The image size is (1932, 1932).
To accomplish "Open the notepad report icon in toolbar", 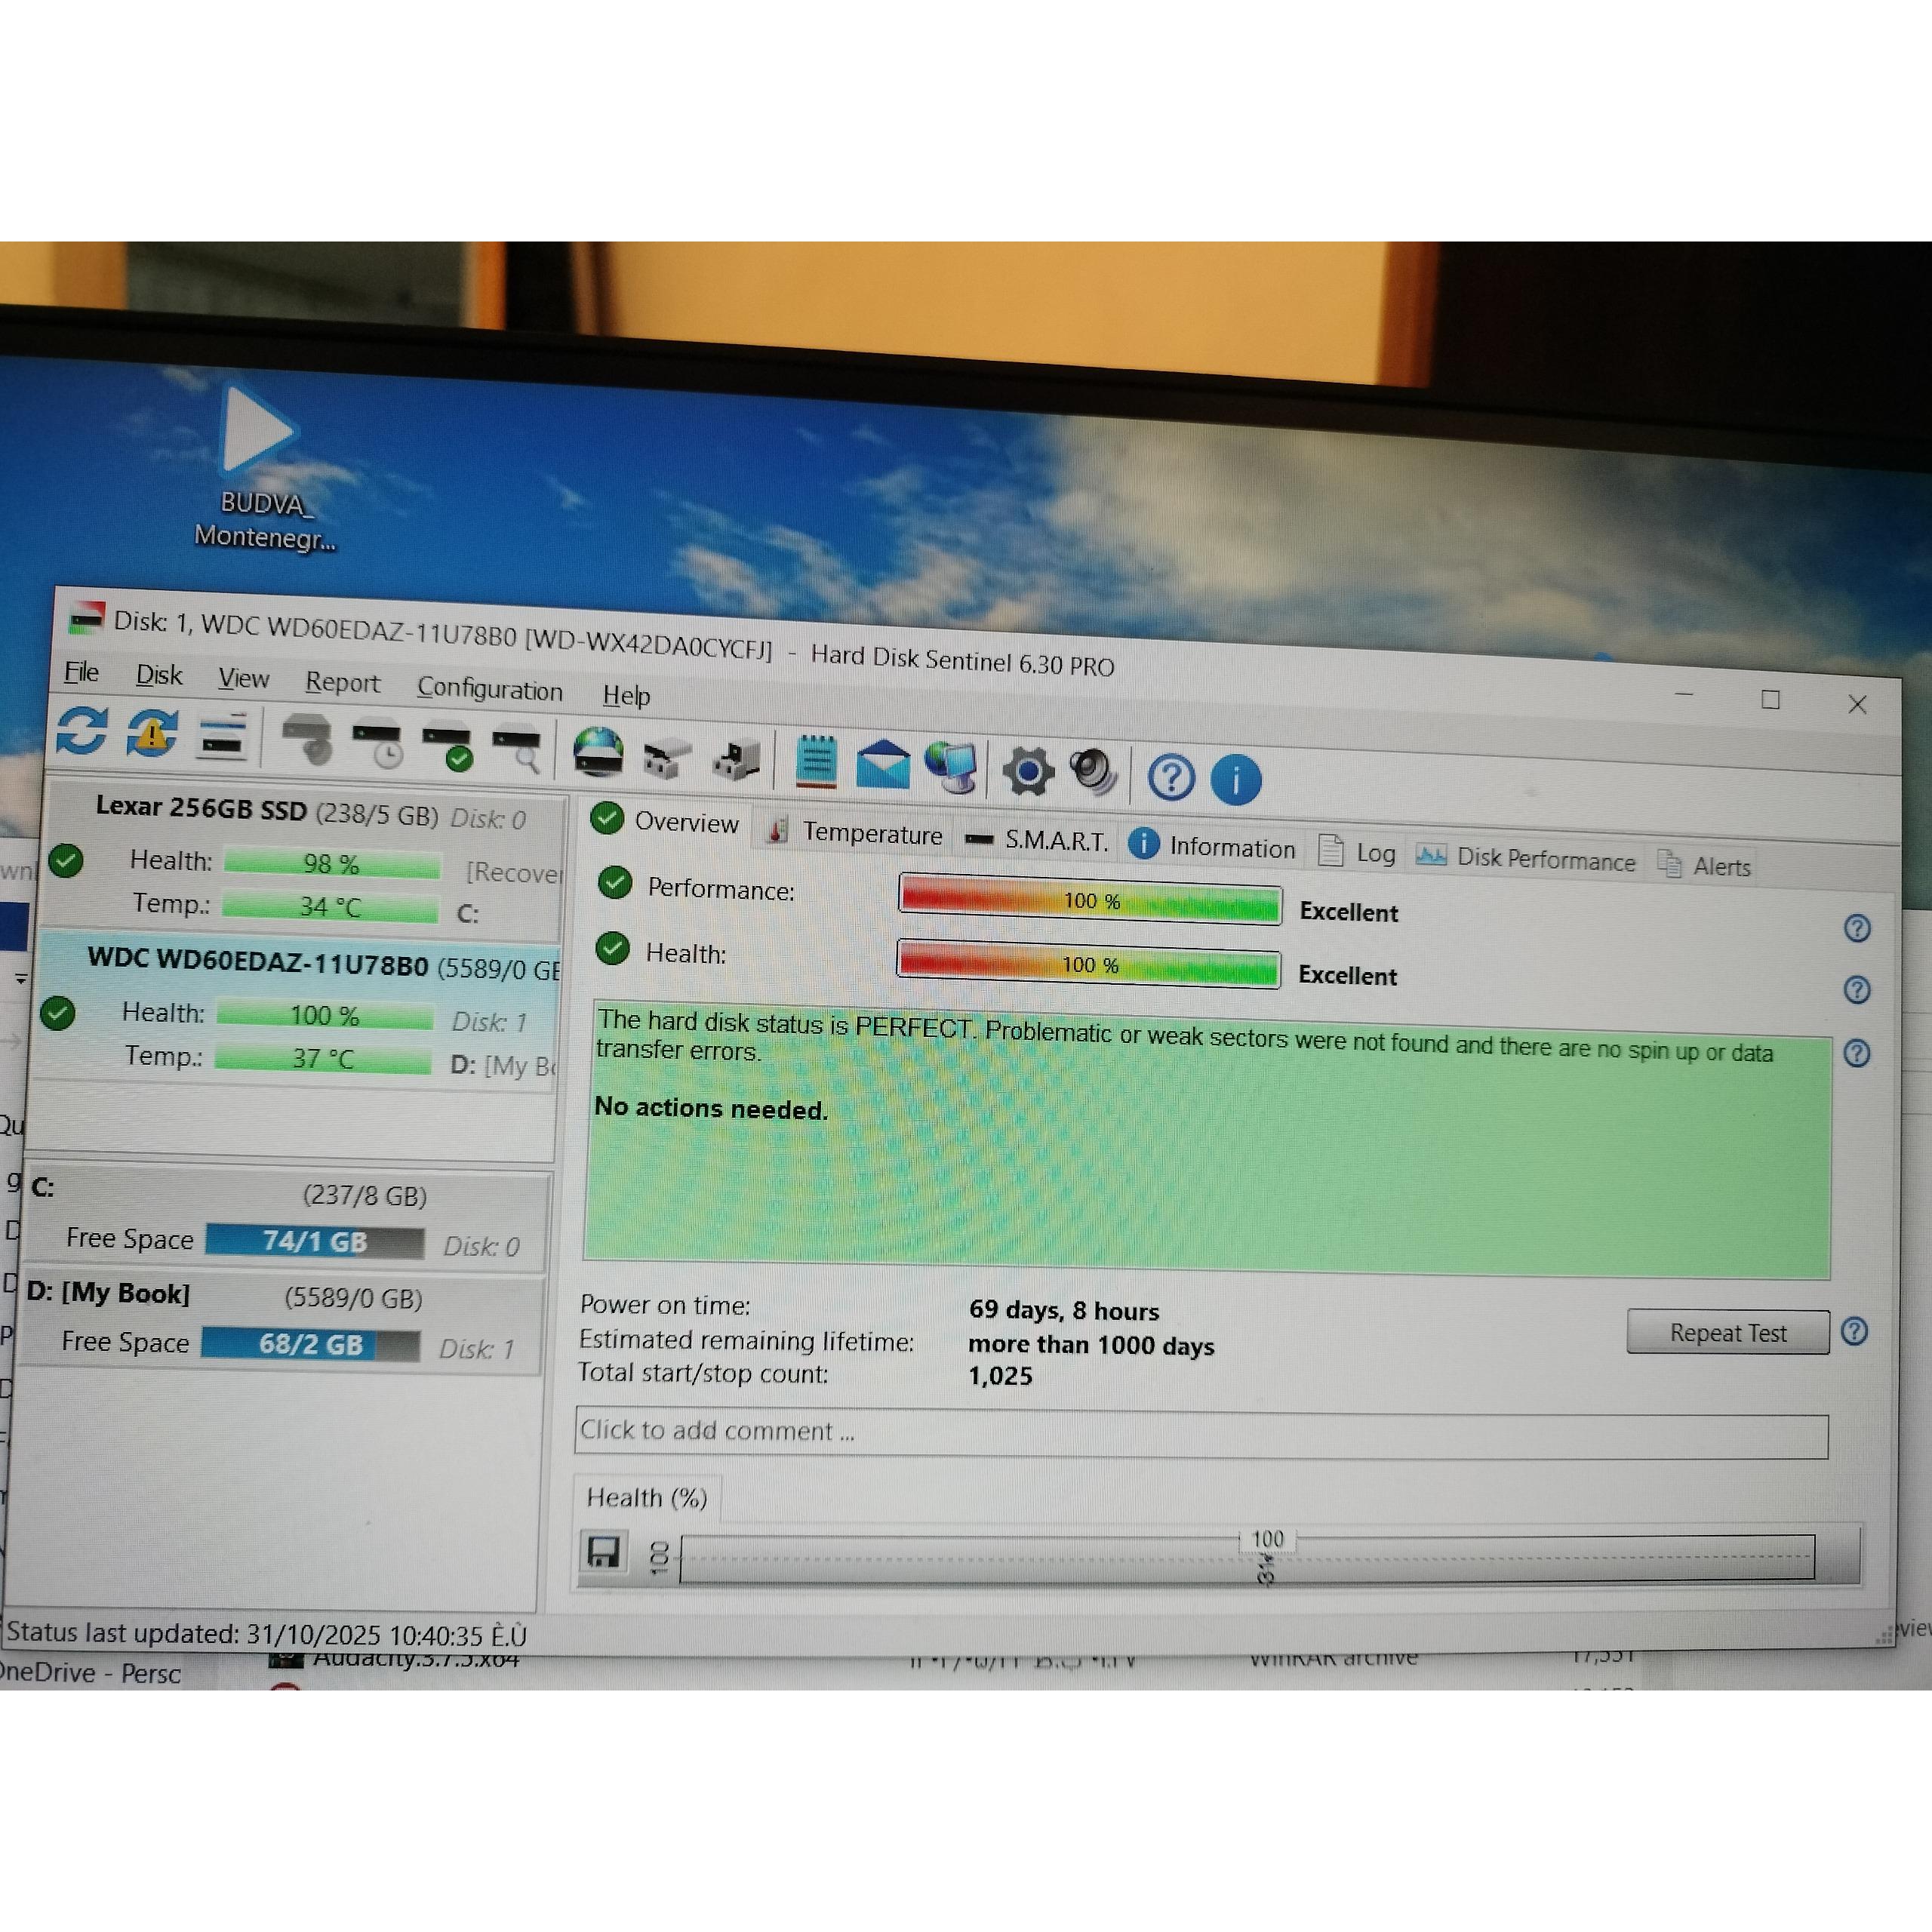I will (816, 762).
